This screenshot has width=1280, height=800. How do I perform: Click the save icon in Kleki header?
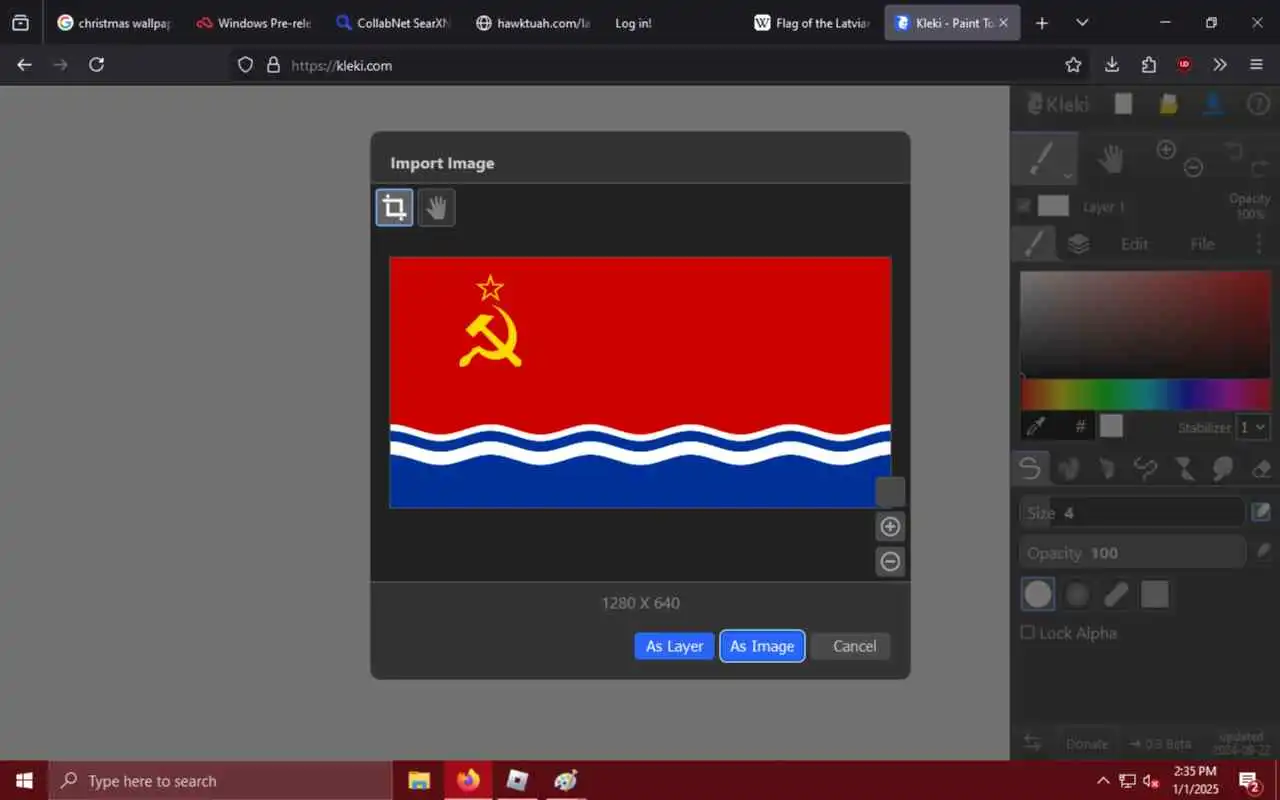pyautogui.click(x=1213, y=103)
